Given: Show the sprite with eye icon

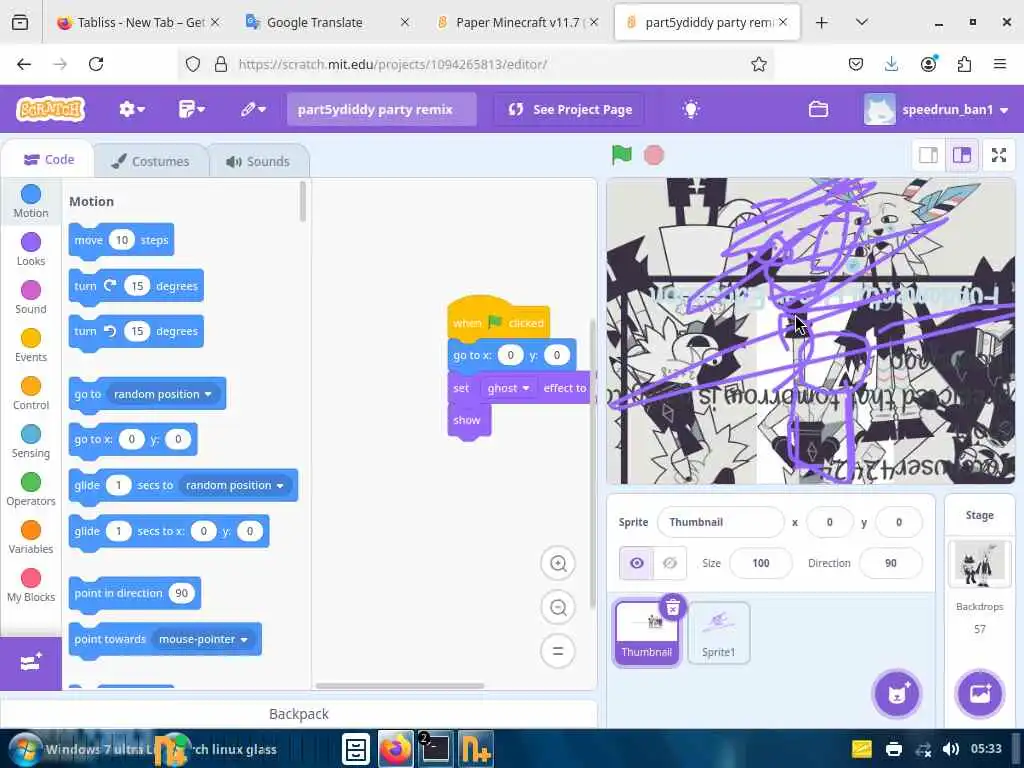Looking at the screenshot, I should 636,563.
